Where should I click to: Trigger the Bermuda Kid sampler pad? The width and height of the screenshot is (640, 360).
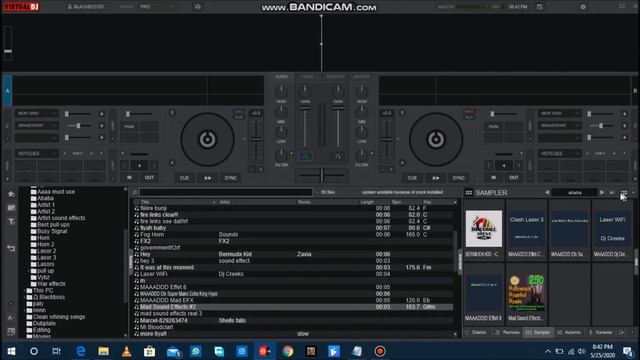(x=484, y=229)
